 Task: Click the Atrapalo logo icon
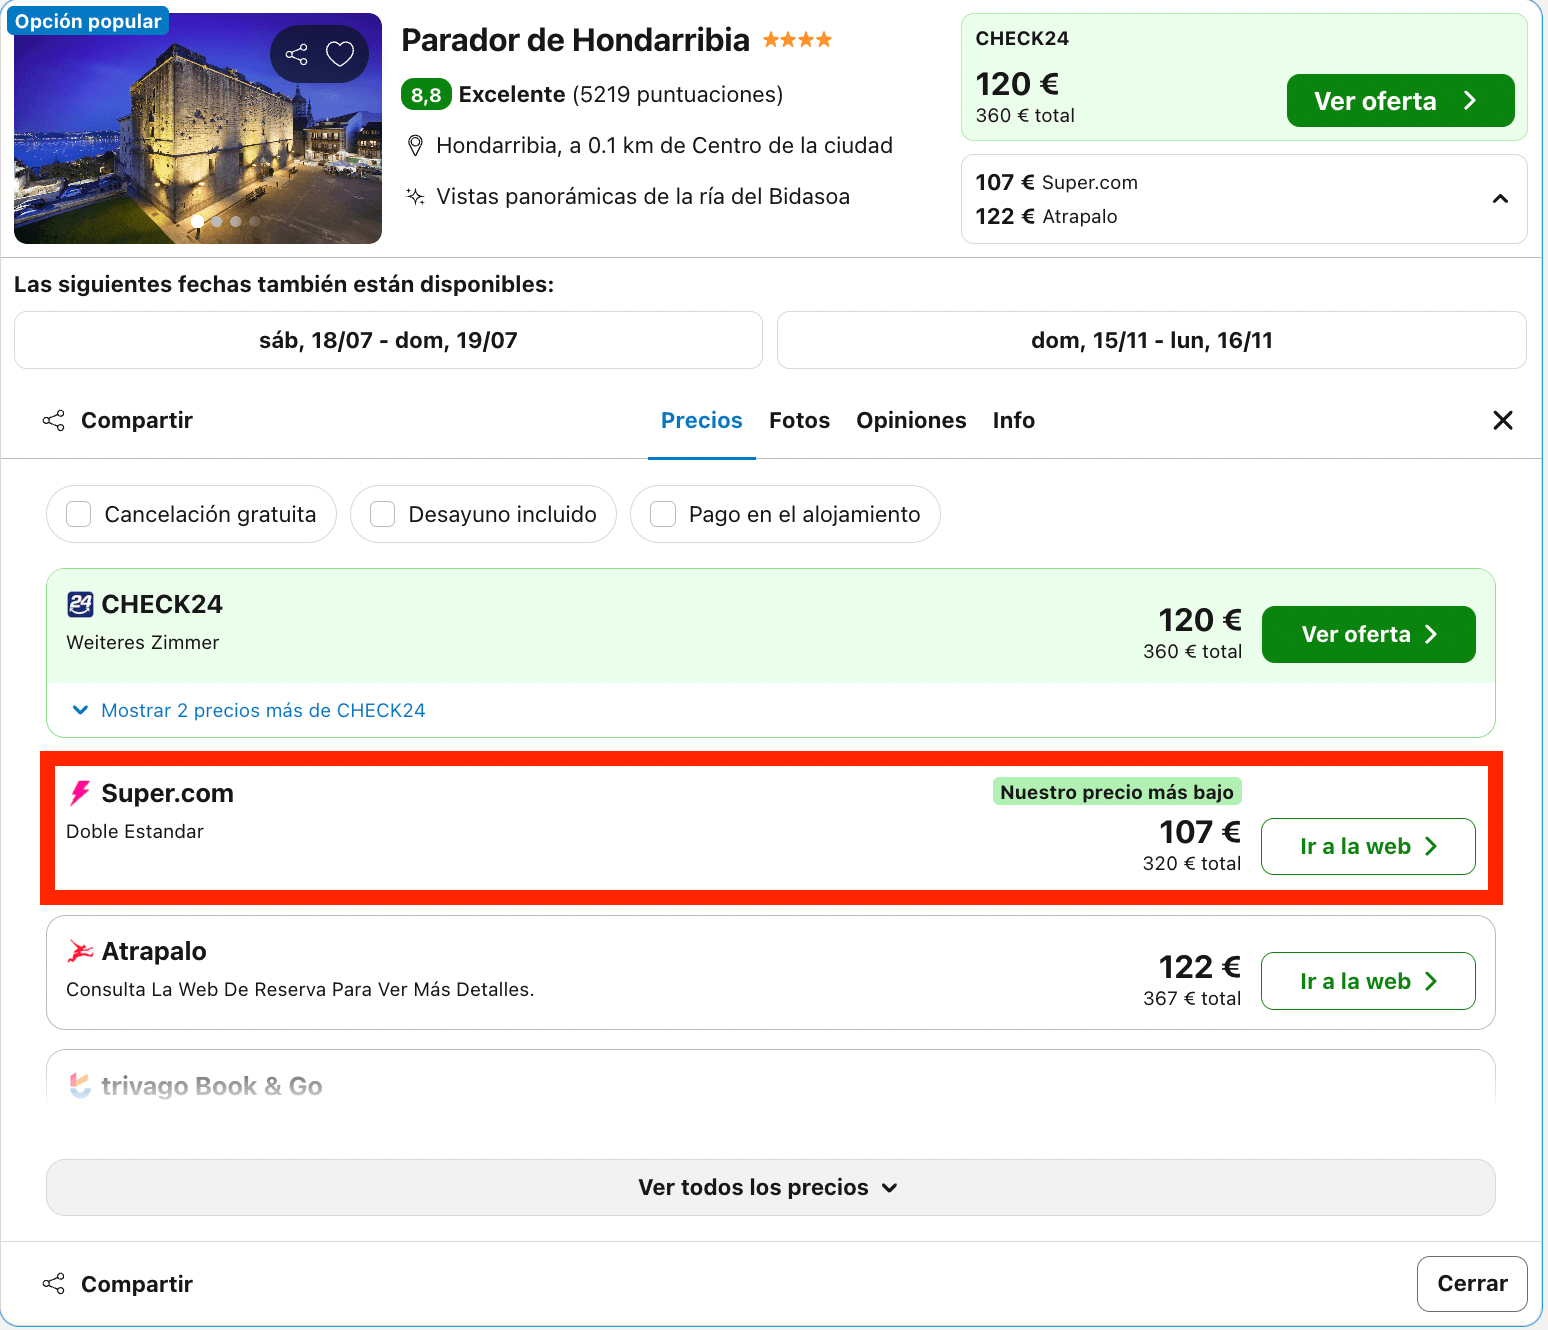click(80, 951)
